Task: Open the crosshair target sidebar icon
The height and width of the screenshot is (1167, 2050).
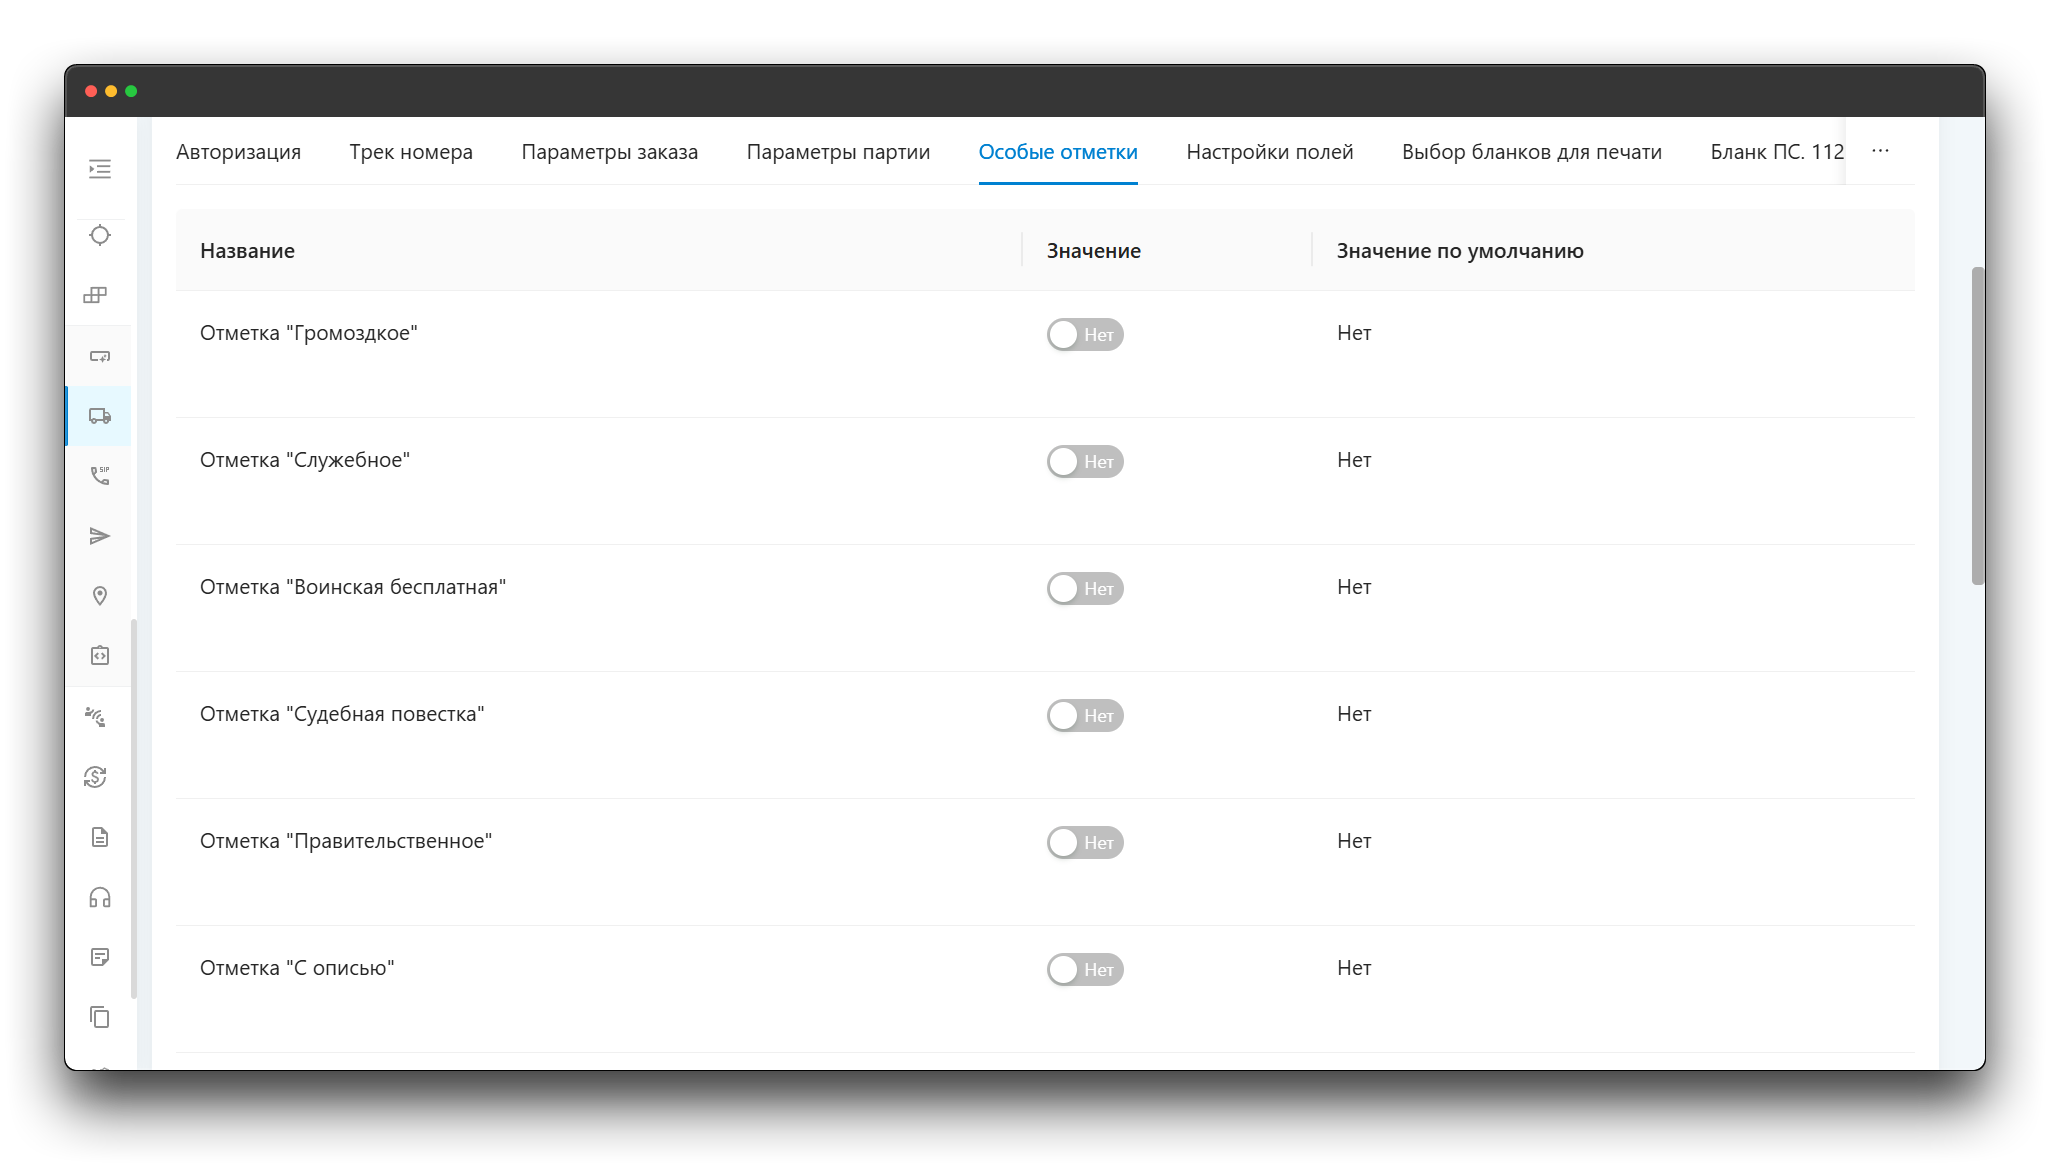Action: [x=100, y=235]
